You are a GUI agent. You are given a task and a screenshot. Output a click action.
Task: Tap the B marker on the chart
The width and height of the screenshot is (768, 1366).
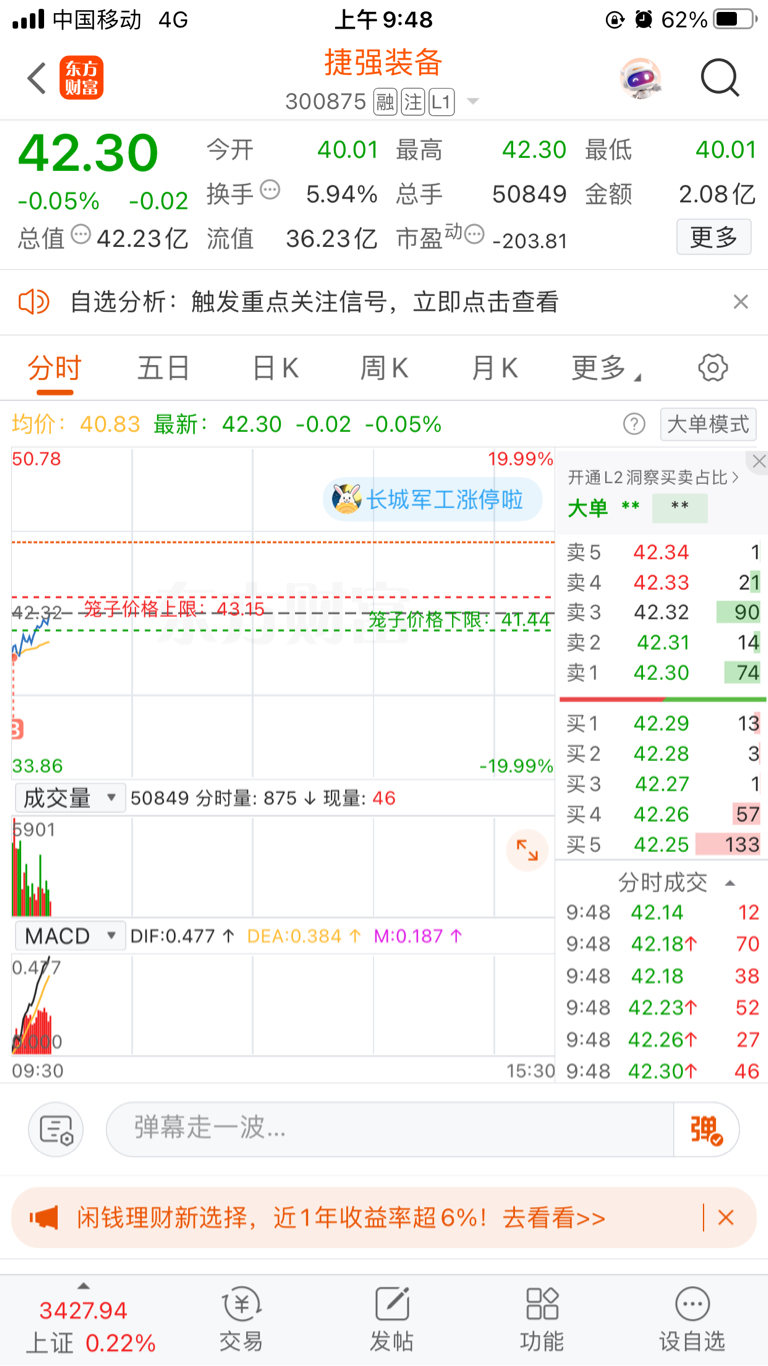coord(16,729)
